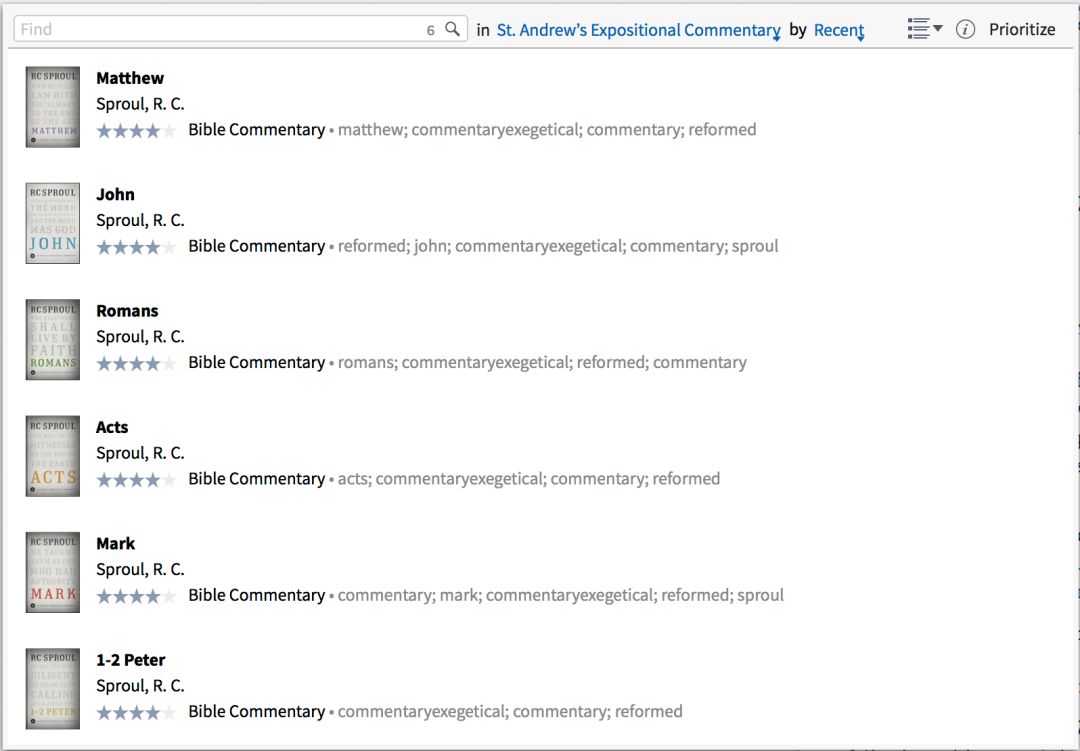Open the Mark book cover thumbnail
This screenshot has height=751, width=1080.
pyautogui.click(x=53, y=573)
